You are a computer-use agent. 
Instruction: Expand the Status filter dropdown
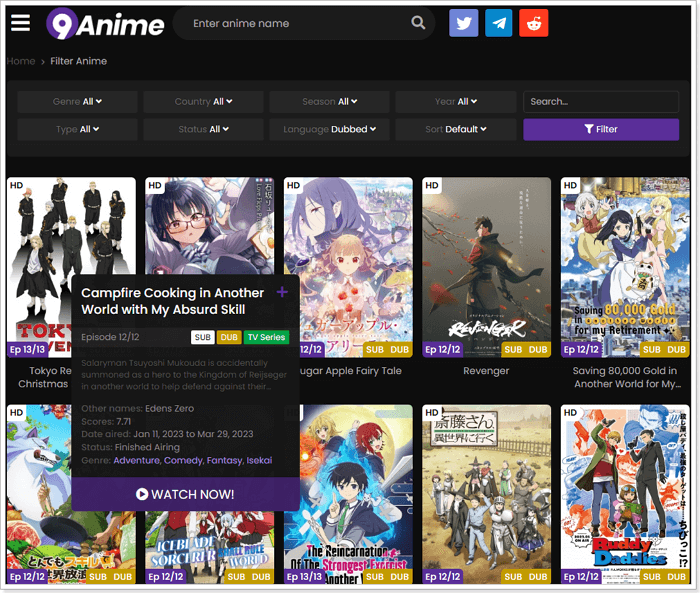point(203,129)
